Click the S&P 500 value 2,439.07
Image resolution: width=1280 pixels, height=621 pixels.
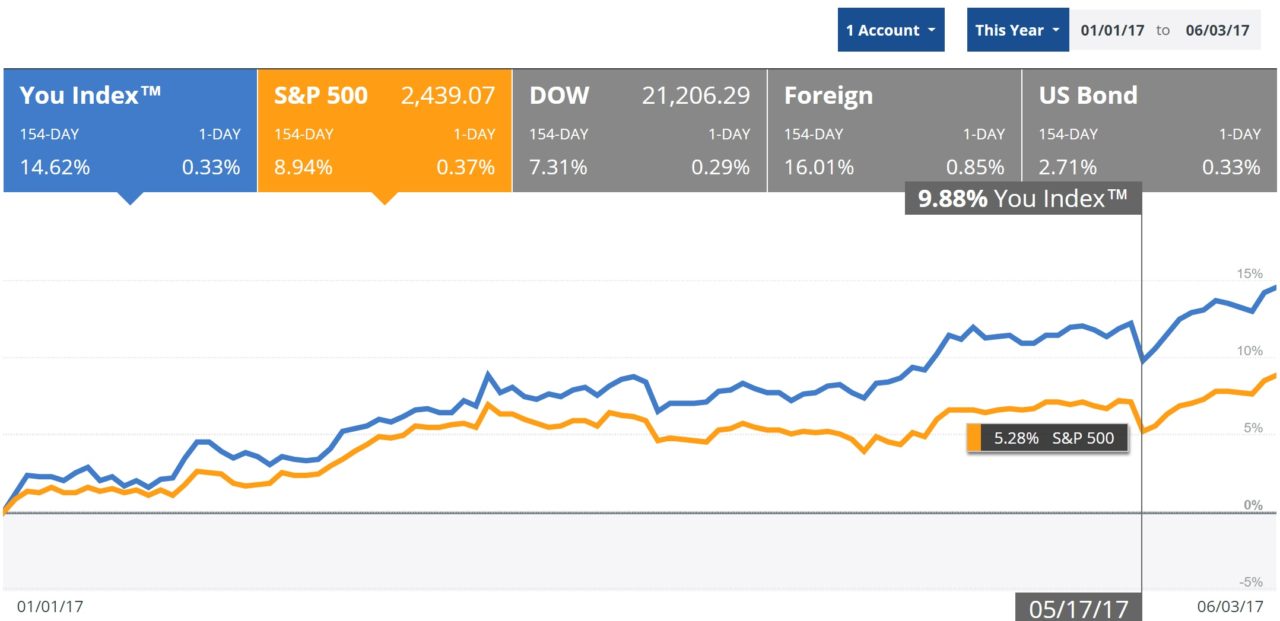(448, 96)
